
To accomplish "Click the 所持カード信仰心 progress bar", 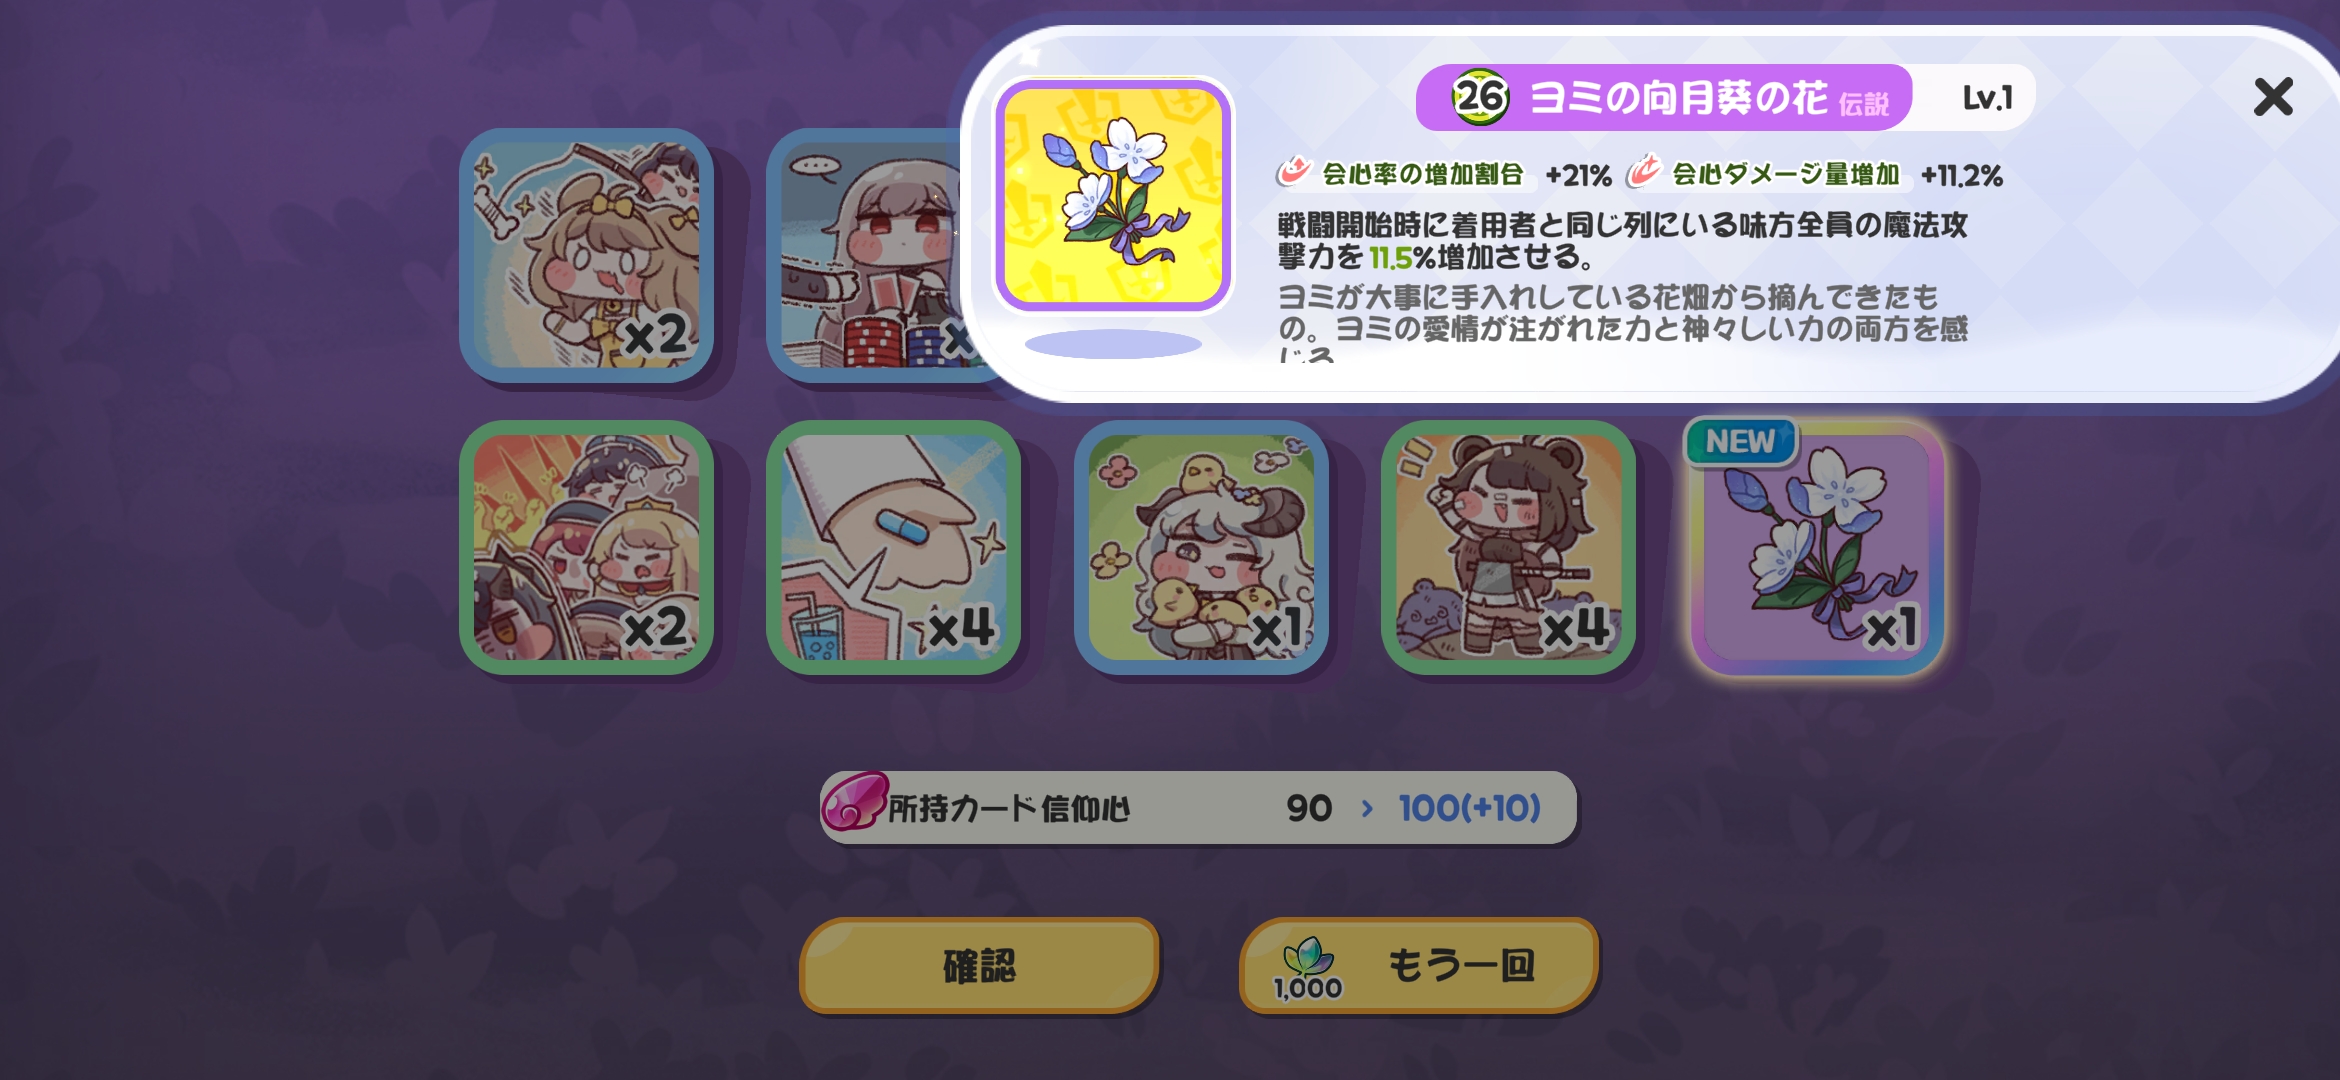I will coord(1198,807).
